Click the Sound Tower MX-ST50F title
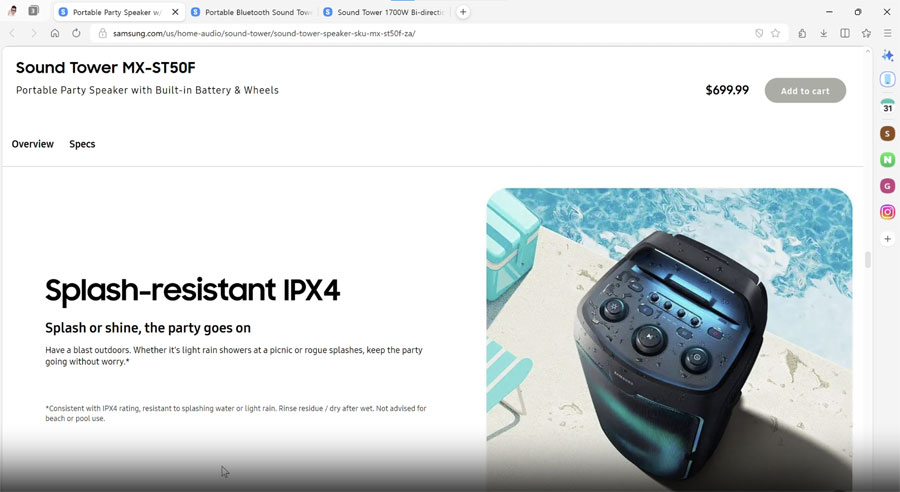Image resolution: width=900 pixels, height=492 pixels. point(106,68)
